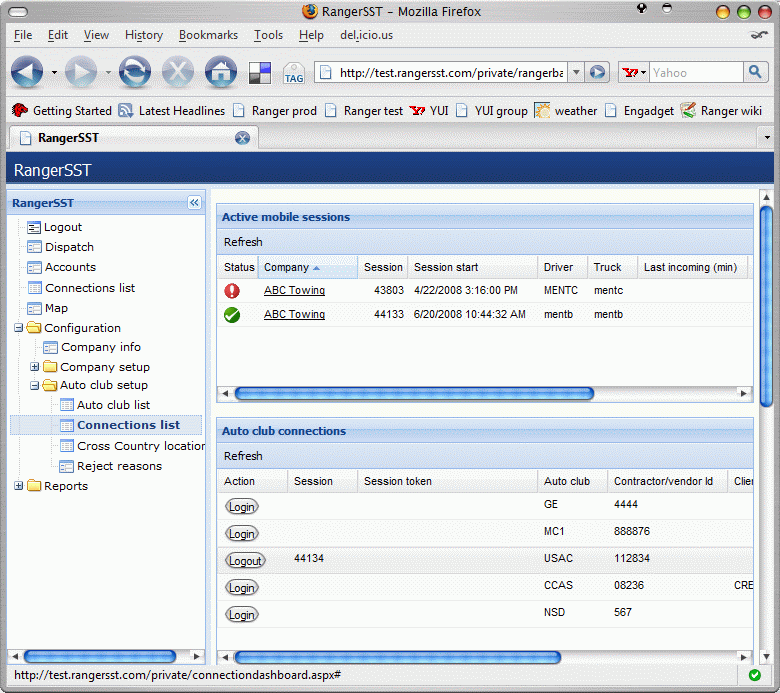
Task: Collapse the Configuration tree folder
Action: tap(19, 328)
